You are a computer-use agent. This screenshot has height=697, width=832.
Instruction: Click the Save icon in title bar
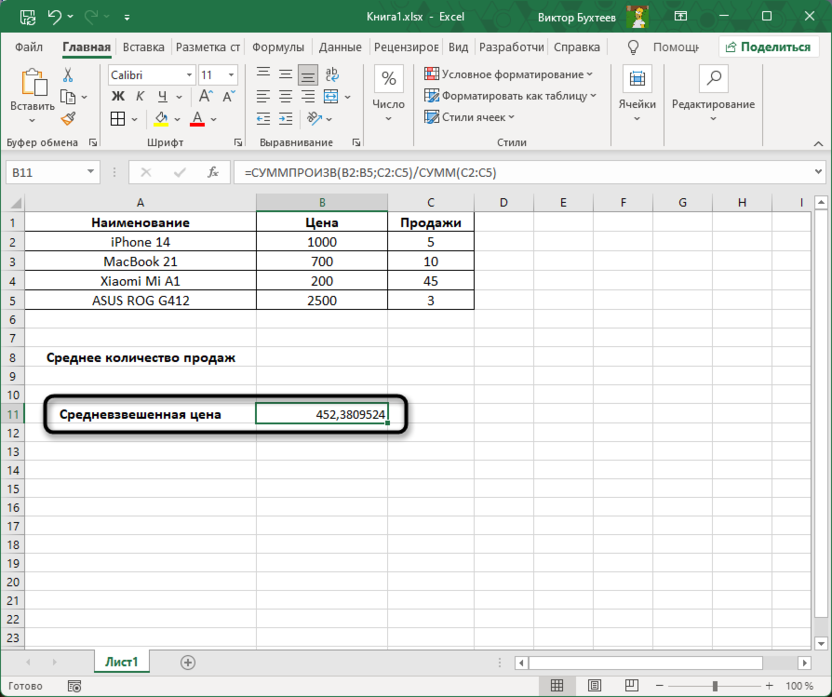tap(27, 17)
